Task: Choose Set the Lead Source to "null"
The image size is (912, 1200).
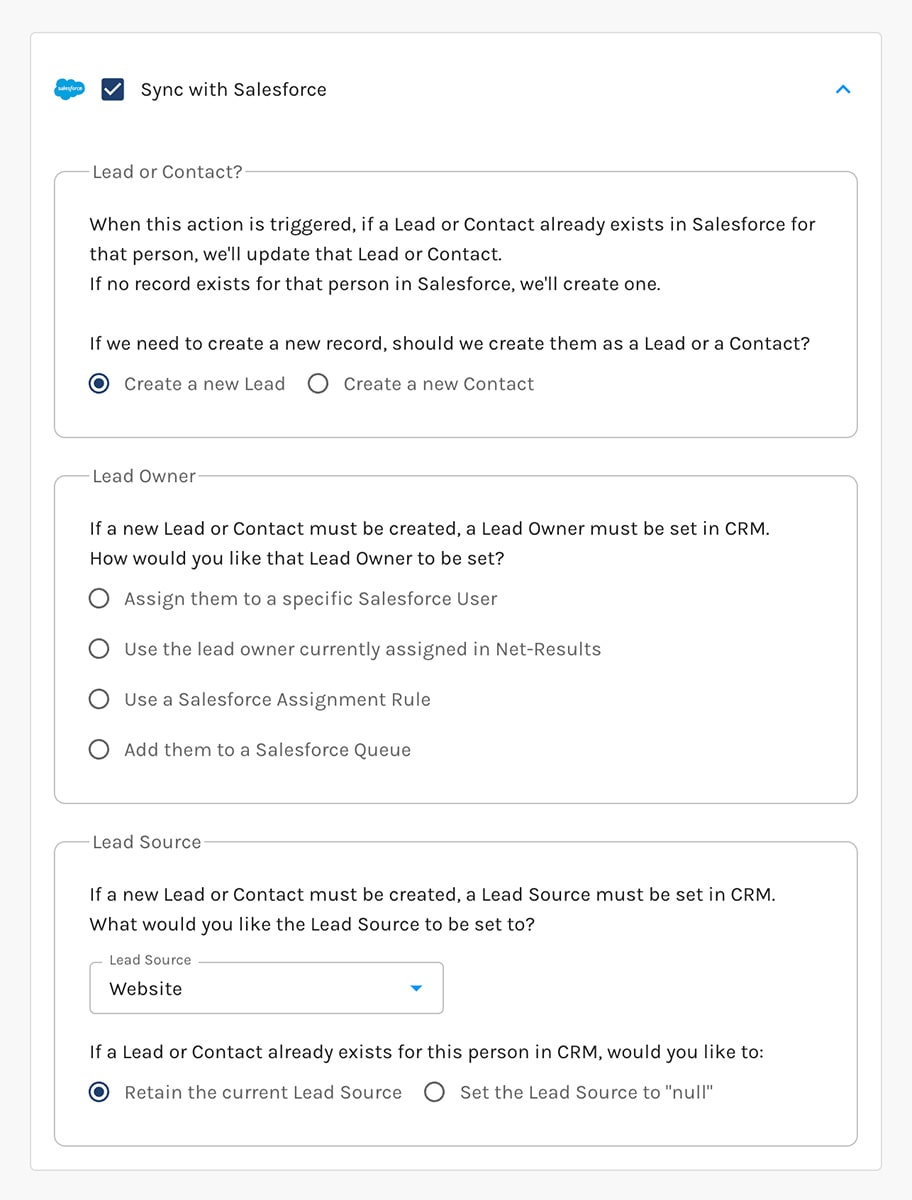Action: tap(434, 1092)
